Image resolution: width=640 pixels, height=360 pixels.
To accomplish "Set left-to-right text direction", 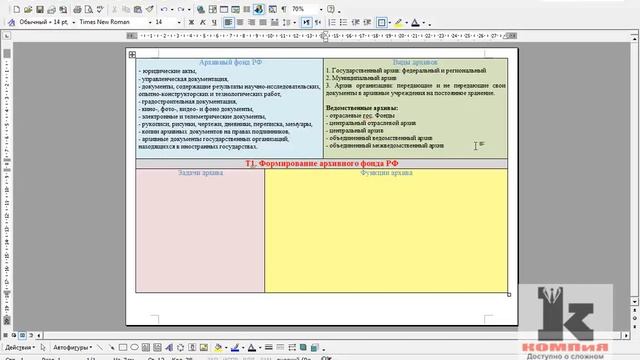I will [306, 22].
